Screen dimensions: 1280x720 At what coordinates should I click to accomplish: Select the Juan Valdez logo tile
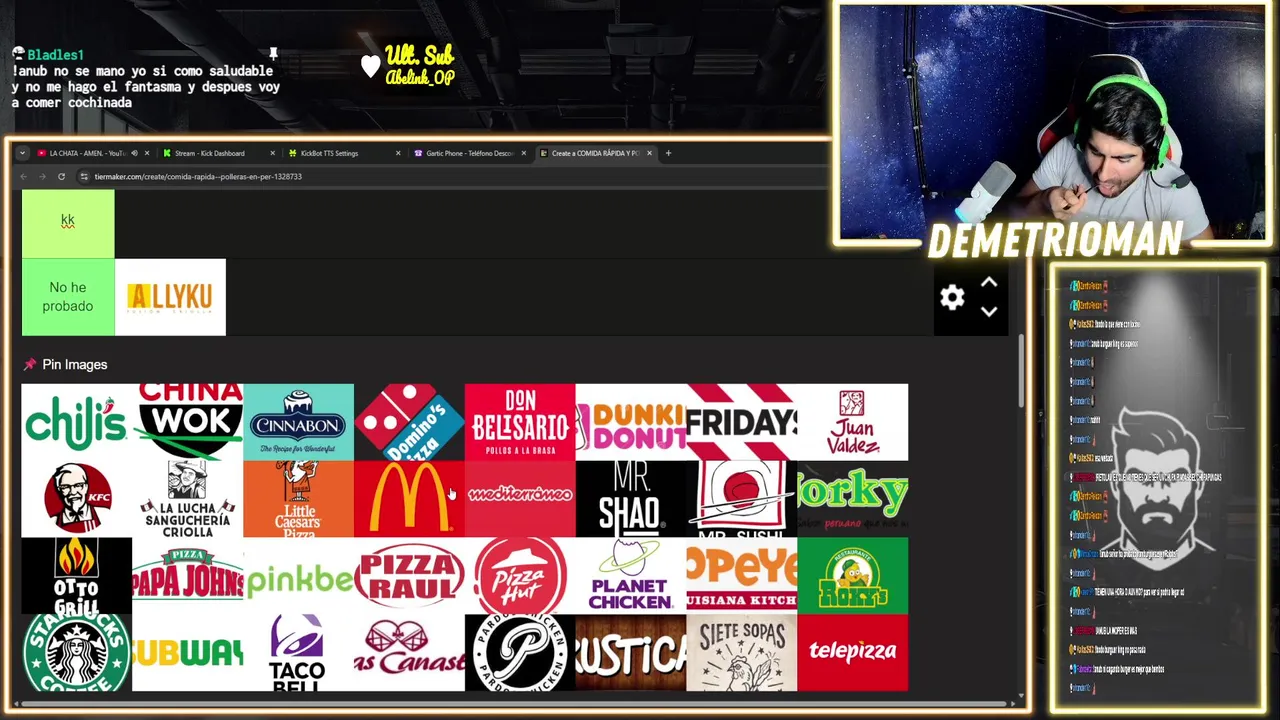[x=853, y=422]
